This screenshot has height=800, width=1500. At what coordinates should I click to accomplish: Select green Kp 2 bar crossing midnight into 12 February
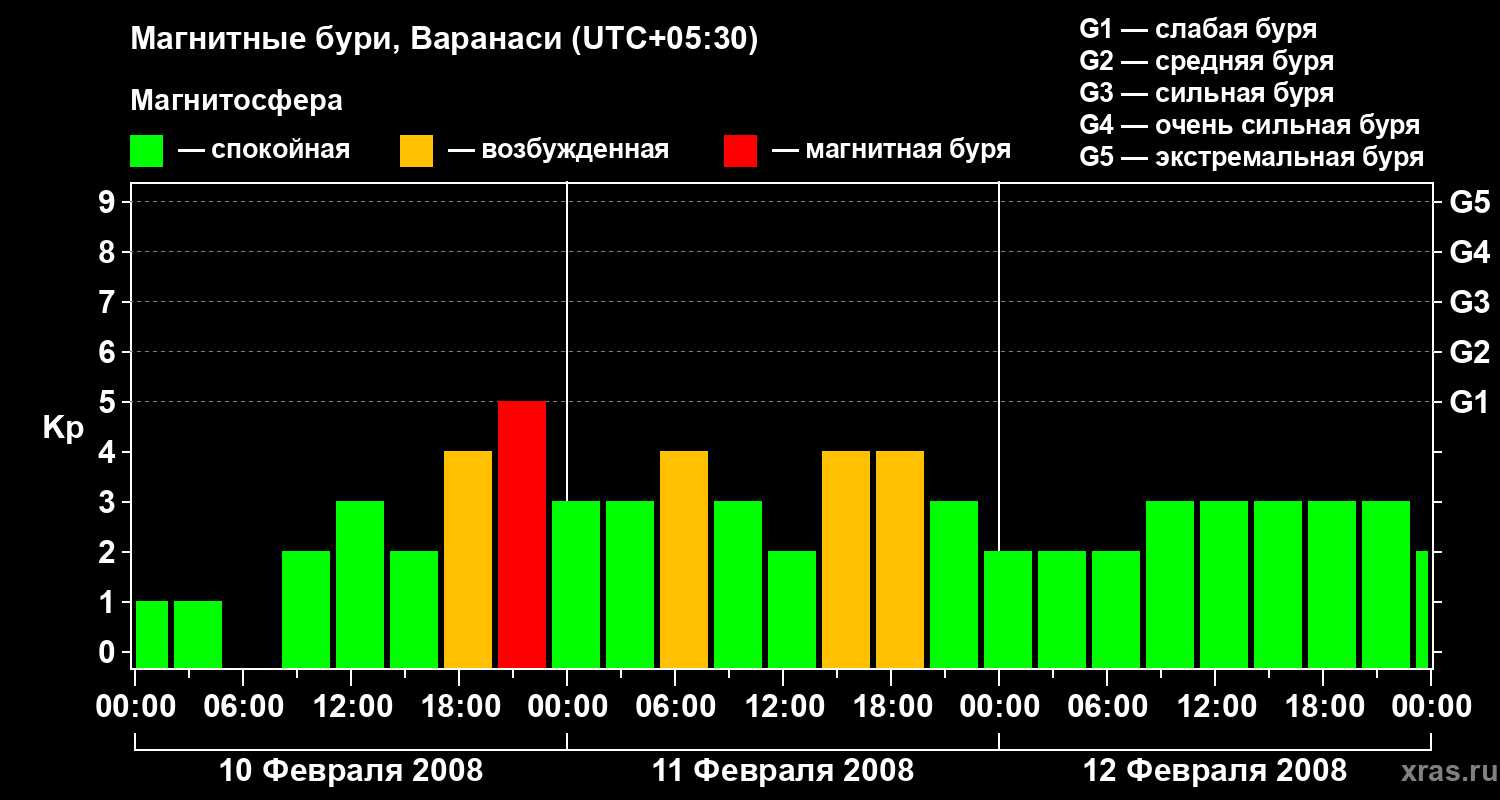[x=1008, y=610]
